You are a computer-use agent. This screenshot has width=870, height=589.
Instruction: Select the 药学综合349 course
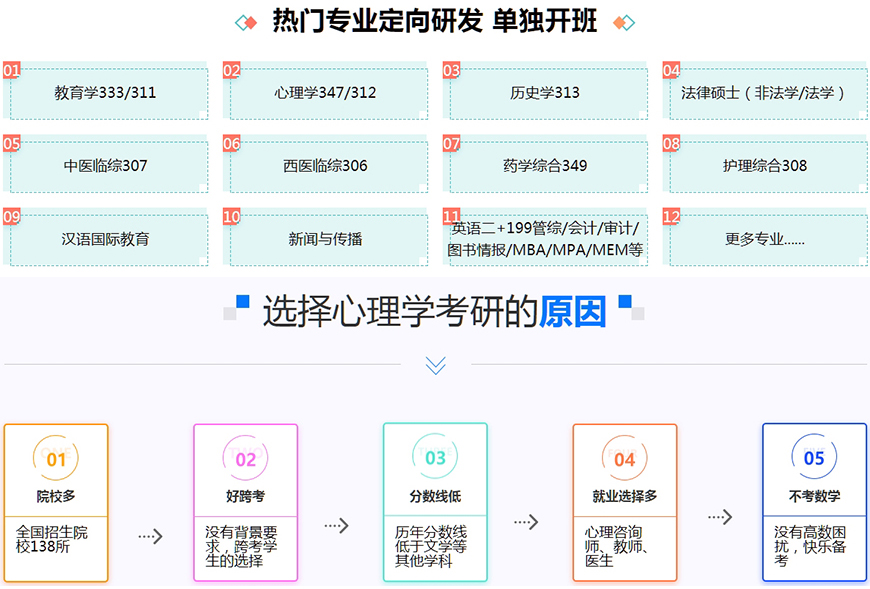547,165
